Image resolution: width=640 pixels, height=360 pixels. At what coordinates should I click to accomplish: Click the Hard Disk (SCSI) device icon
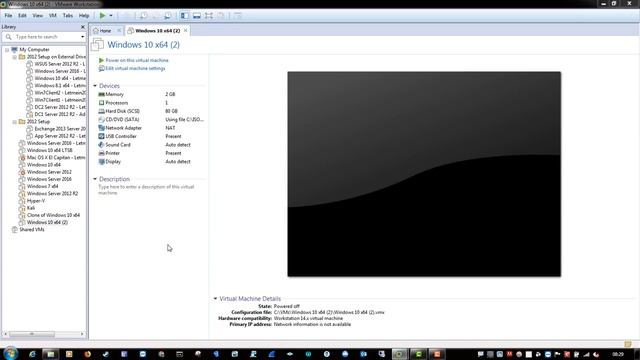(x=101, y=111)
